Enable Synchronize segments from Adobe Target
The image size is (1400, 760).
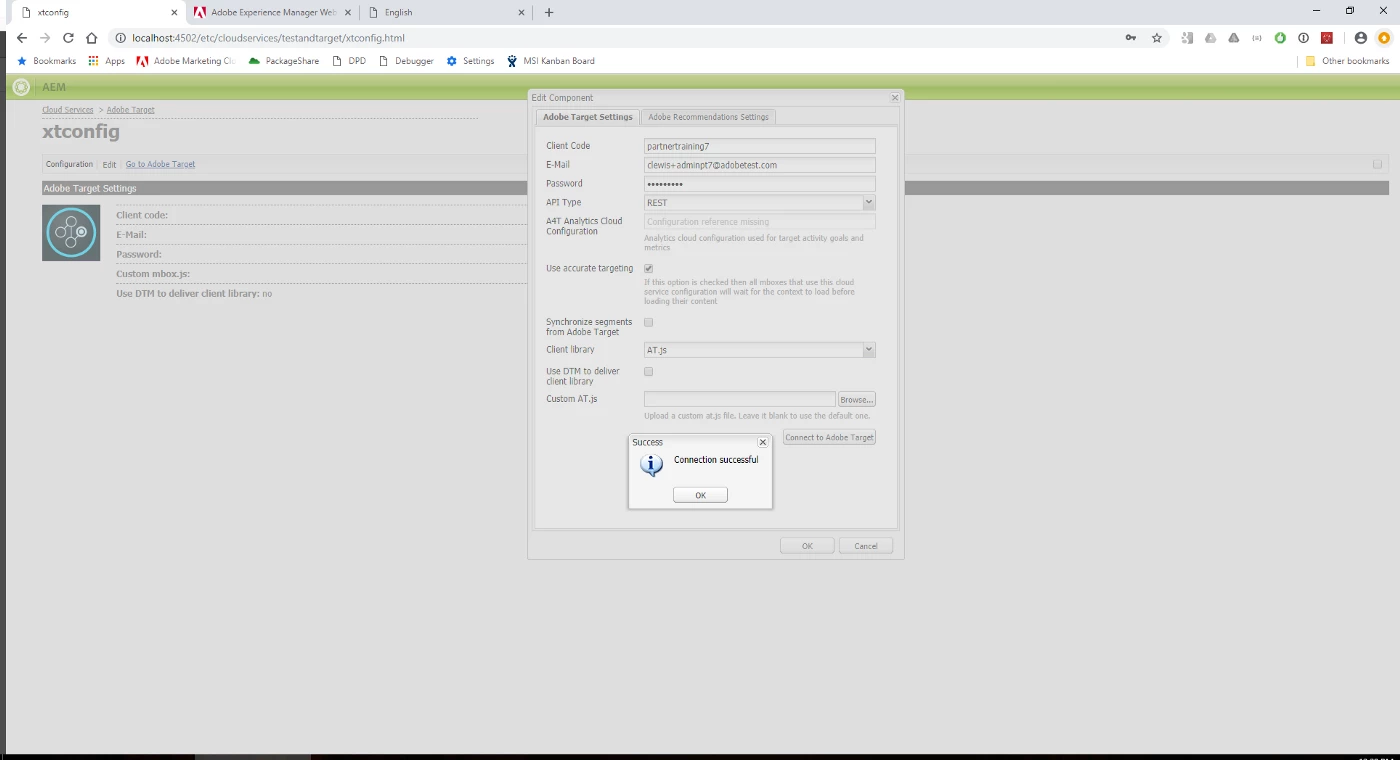coord(648,322)
